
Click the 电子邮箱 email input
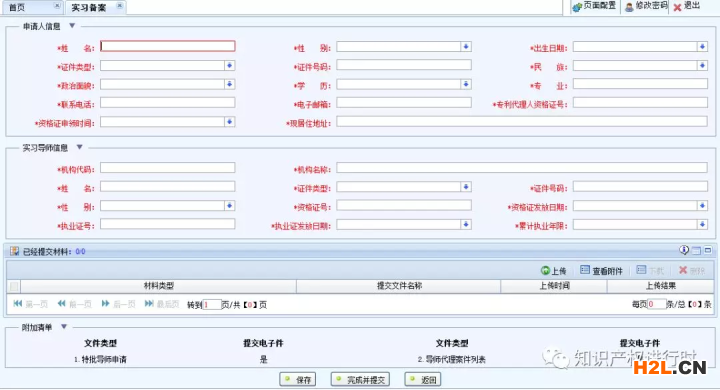pos(404,103)
